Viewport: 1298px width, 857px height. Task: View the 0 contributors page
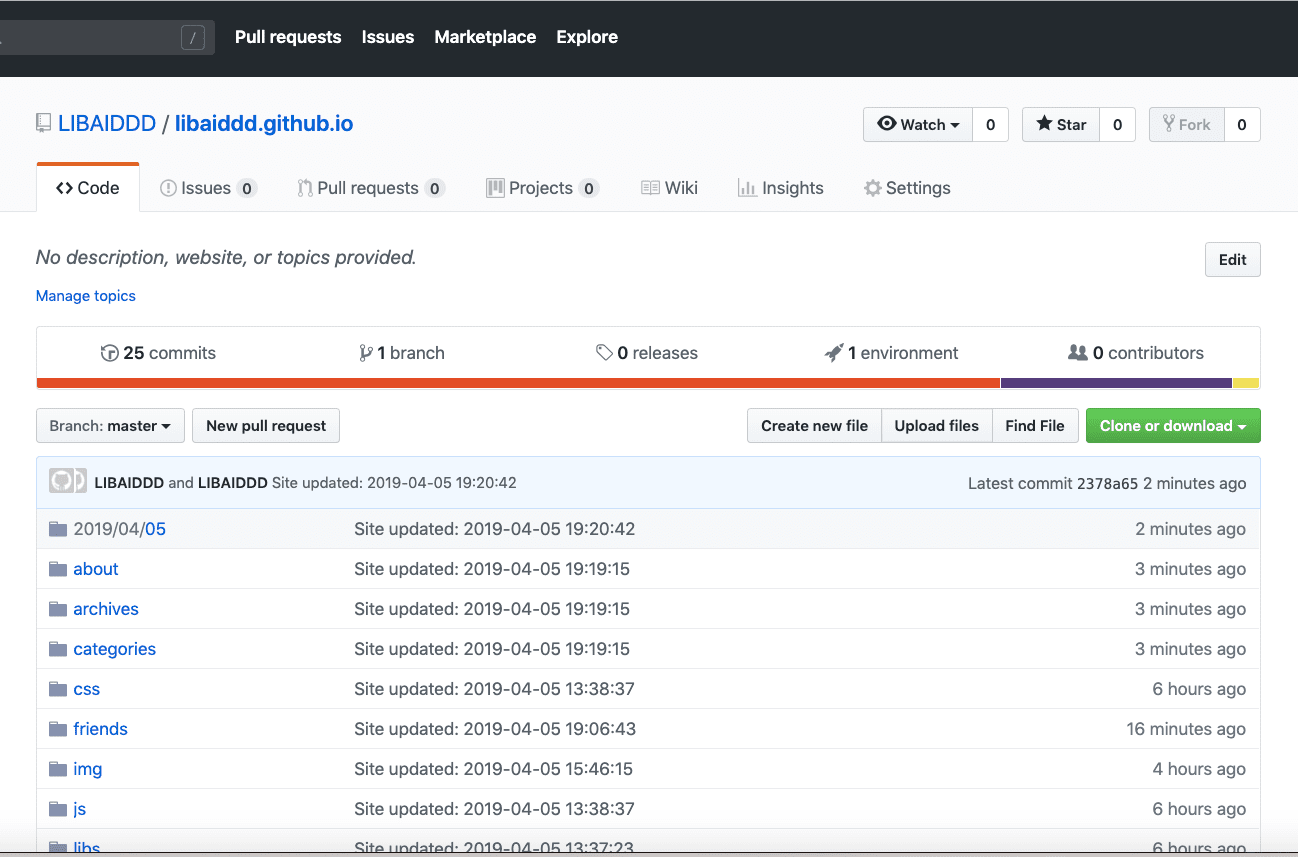coord(1136,353)
